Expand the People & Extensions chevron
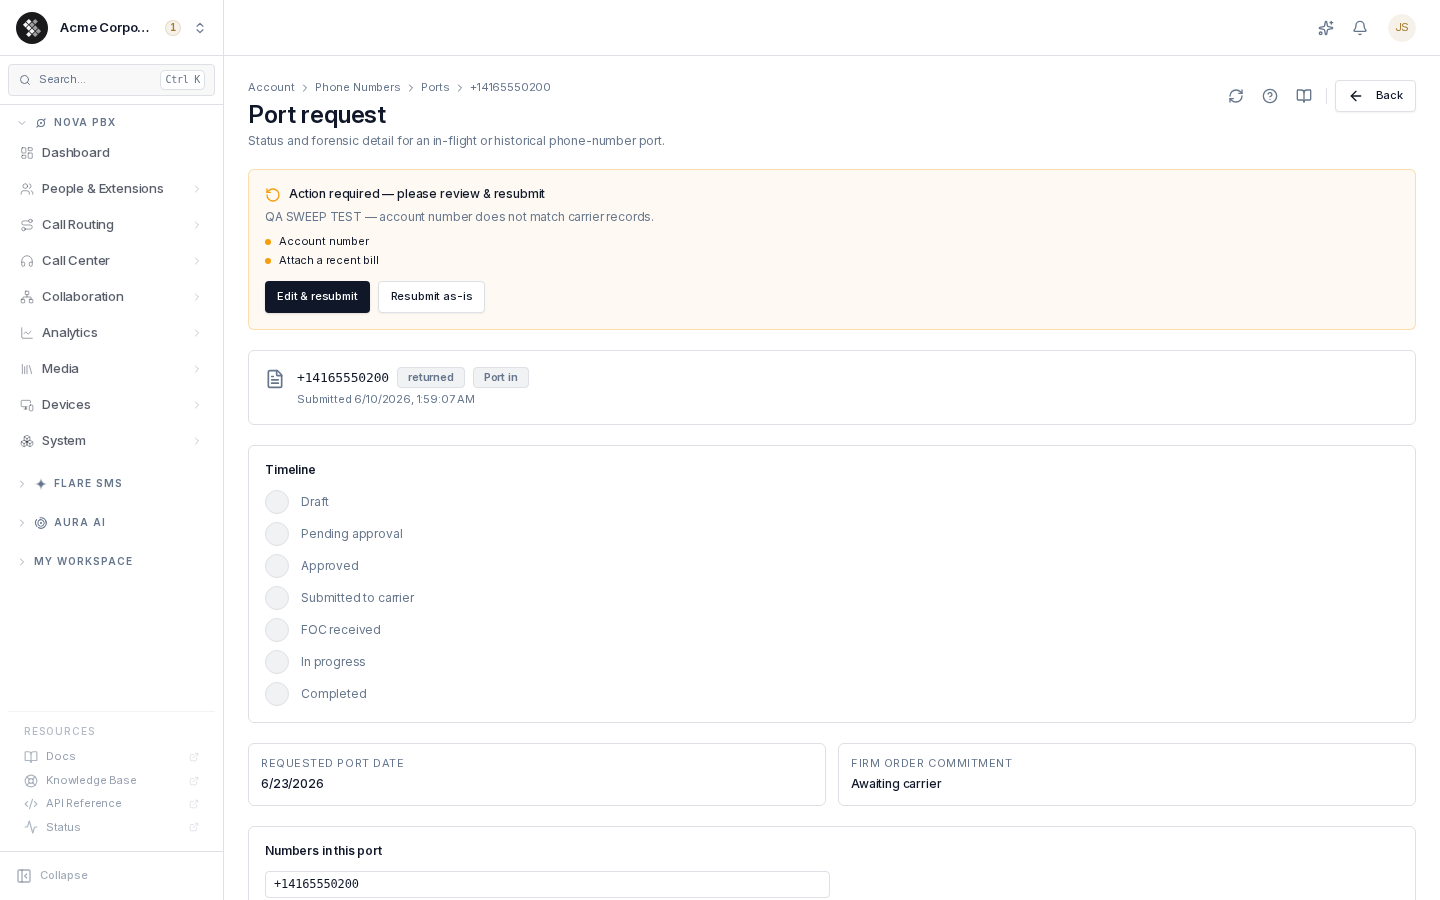1440x900 pixels. coord(197,189)
